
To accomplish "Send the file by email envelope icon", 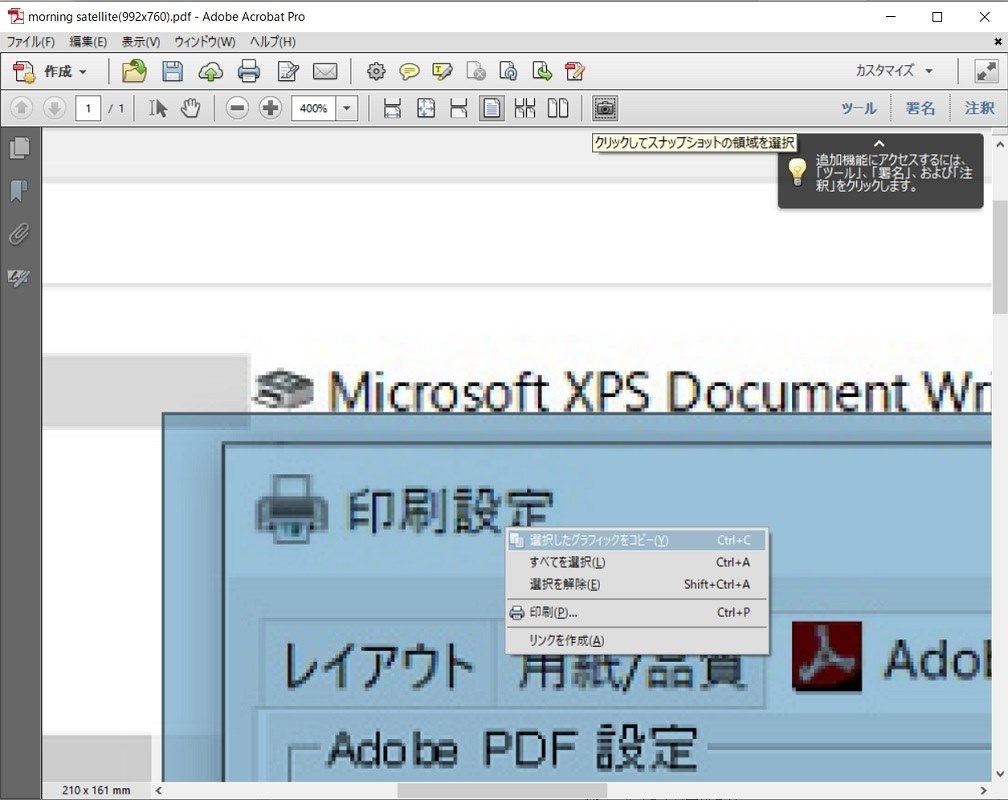I will tap(325, 71).
